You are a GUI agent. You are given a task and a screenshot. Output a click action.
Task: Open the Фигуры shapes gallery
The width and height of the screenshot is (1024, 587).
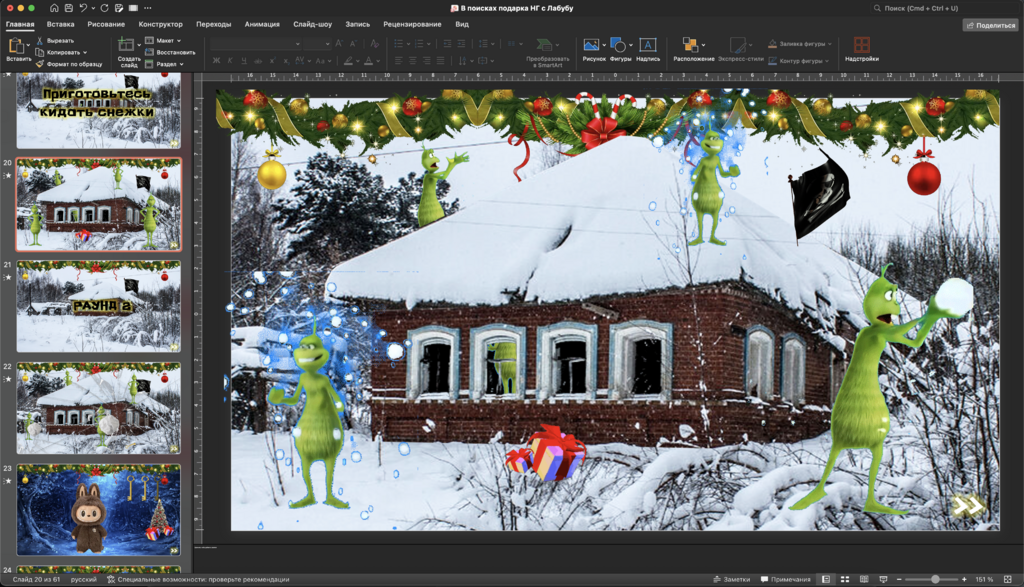[x=618, y=44]
